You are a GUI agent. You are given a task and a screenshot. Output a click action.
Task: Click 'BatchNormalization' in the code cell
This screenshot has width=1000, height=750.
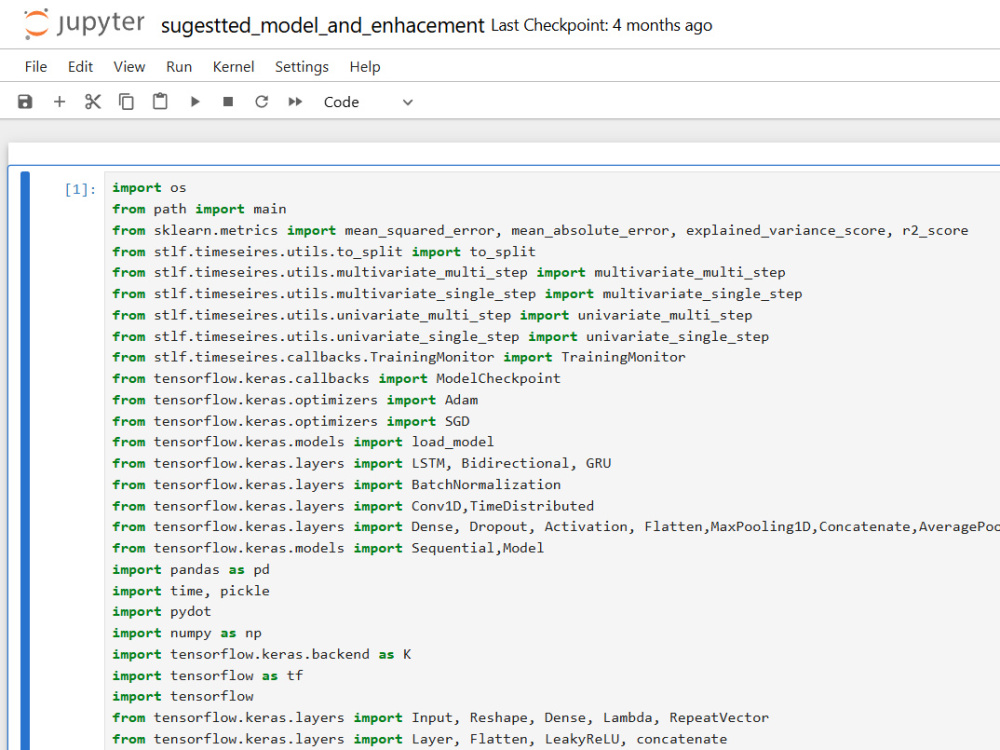click(x=486, y=485)
